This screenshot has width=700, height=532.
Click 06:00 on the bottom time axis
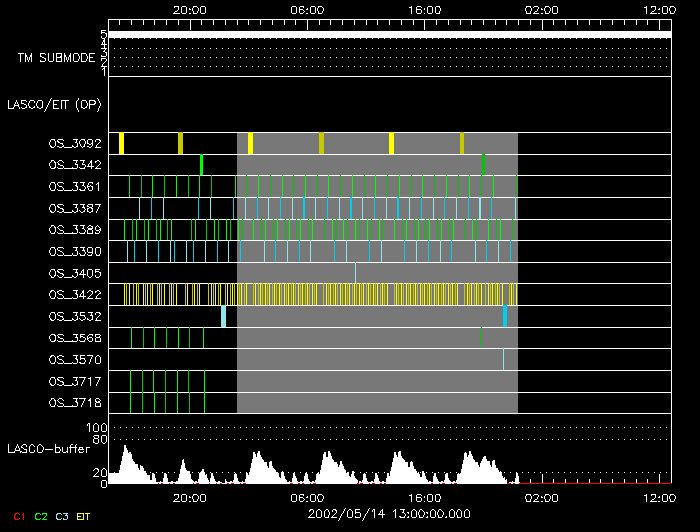pos(307,498)
